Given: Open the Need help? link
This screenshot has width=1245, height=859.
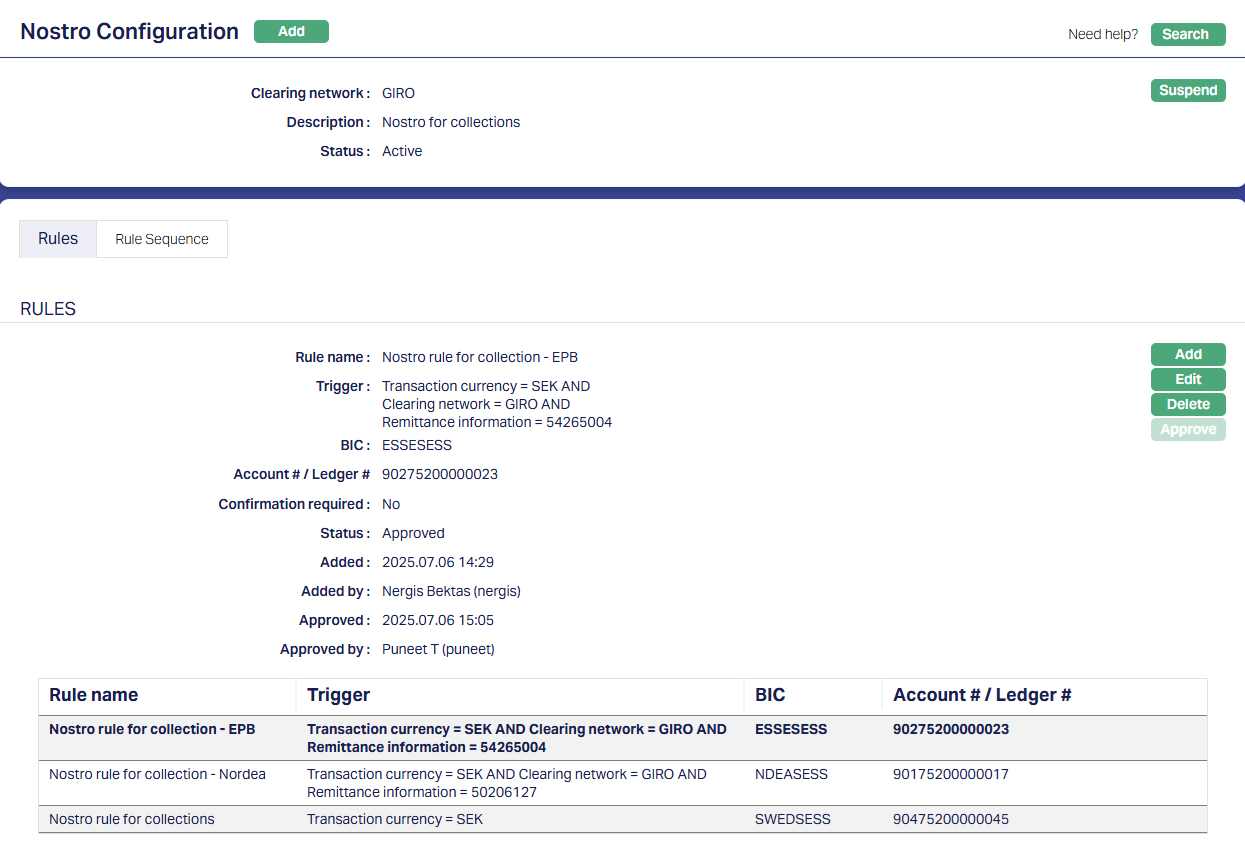Looking at the screenshot, I should [x=1102, y=34].
